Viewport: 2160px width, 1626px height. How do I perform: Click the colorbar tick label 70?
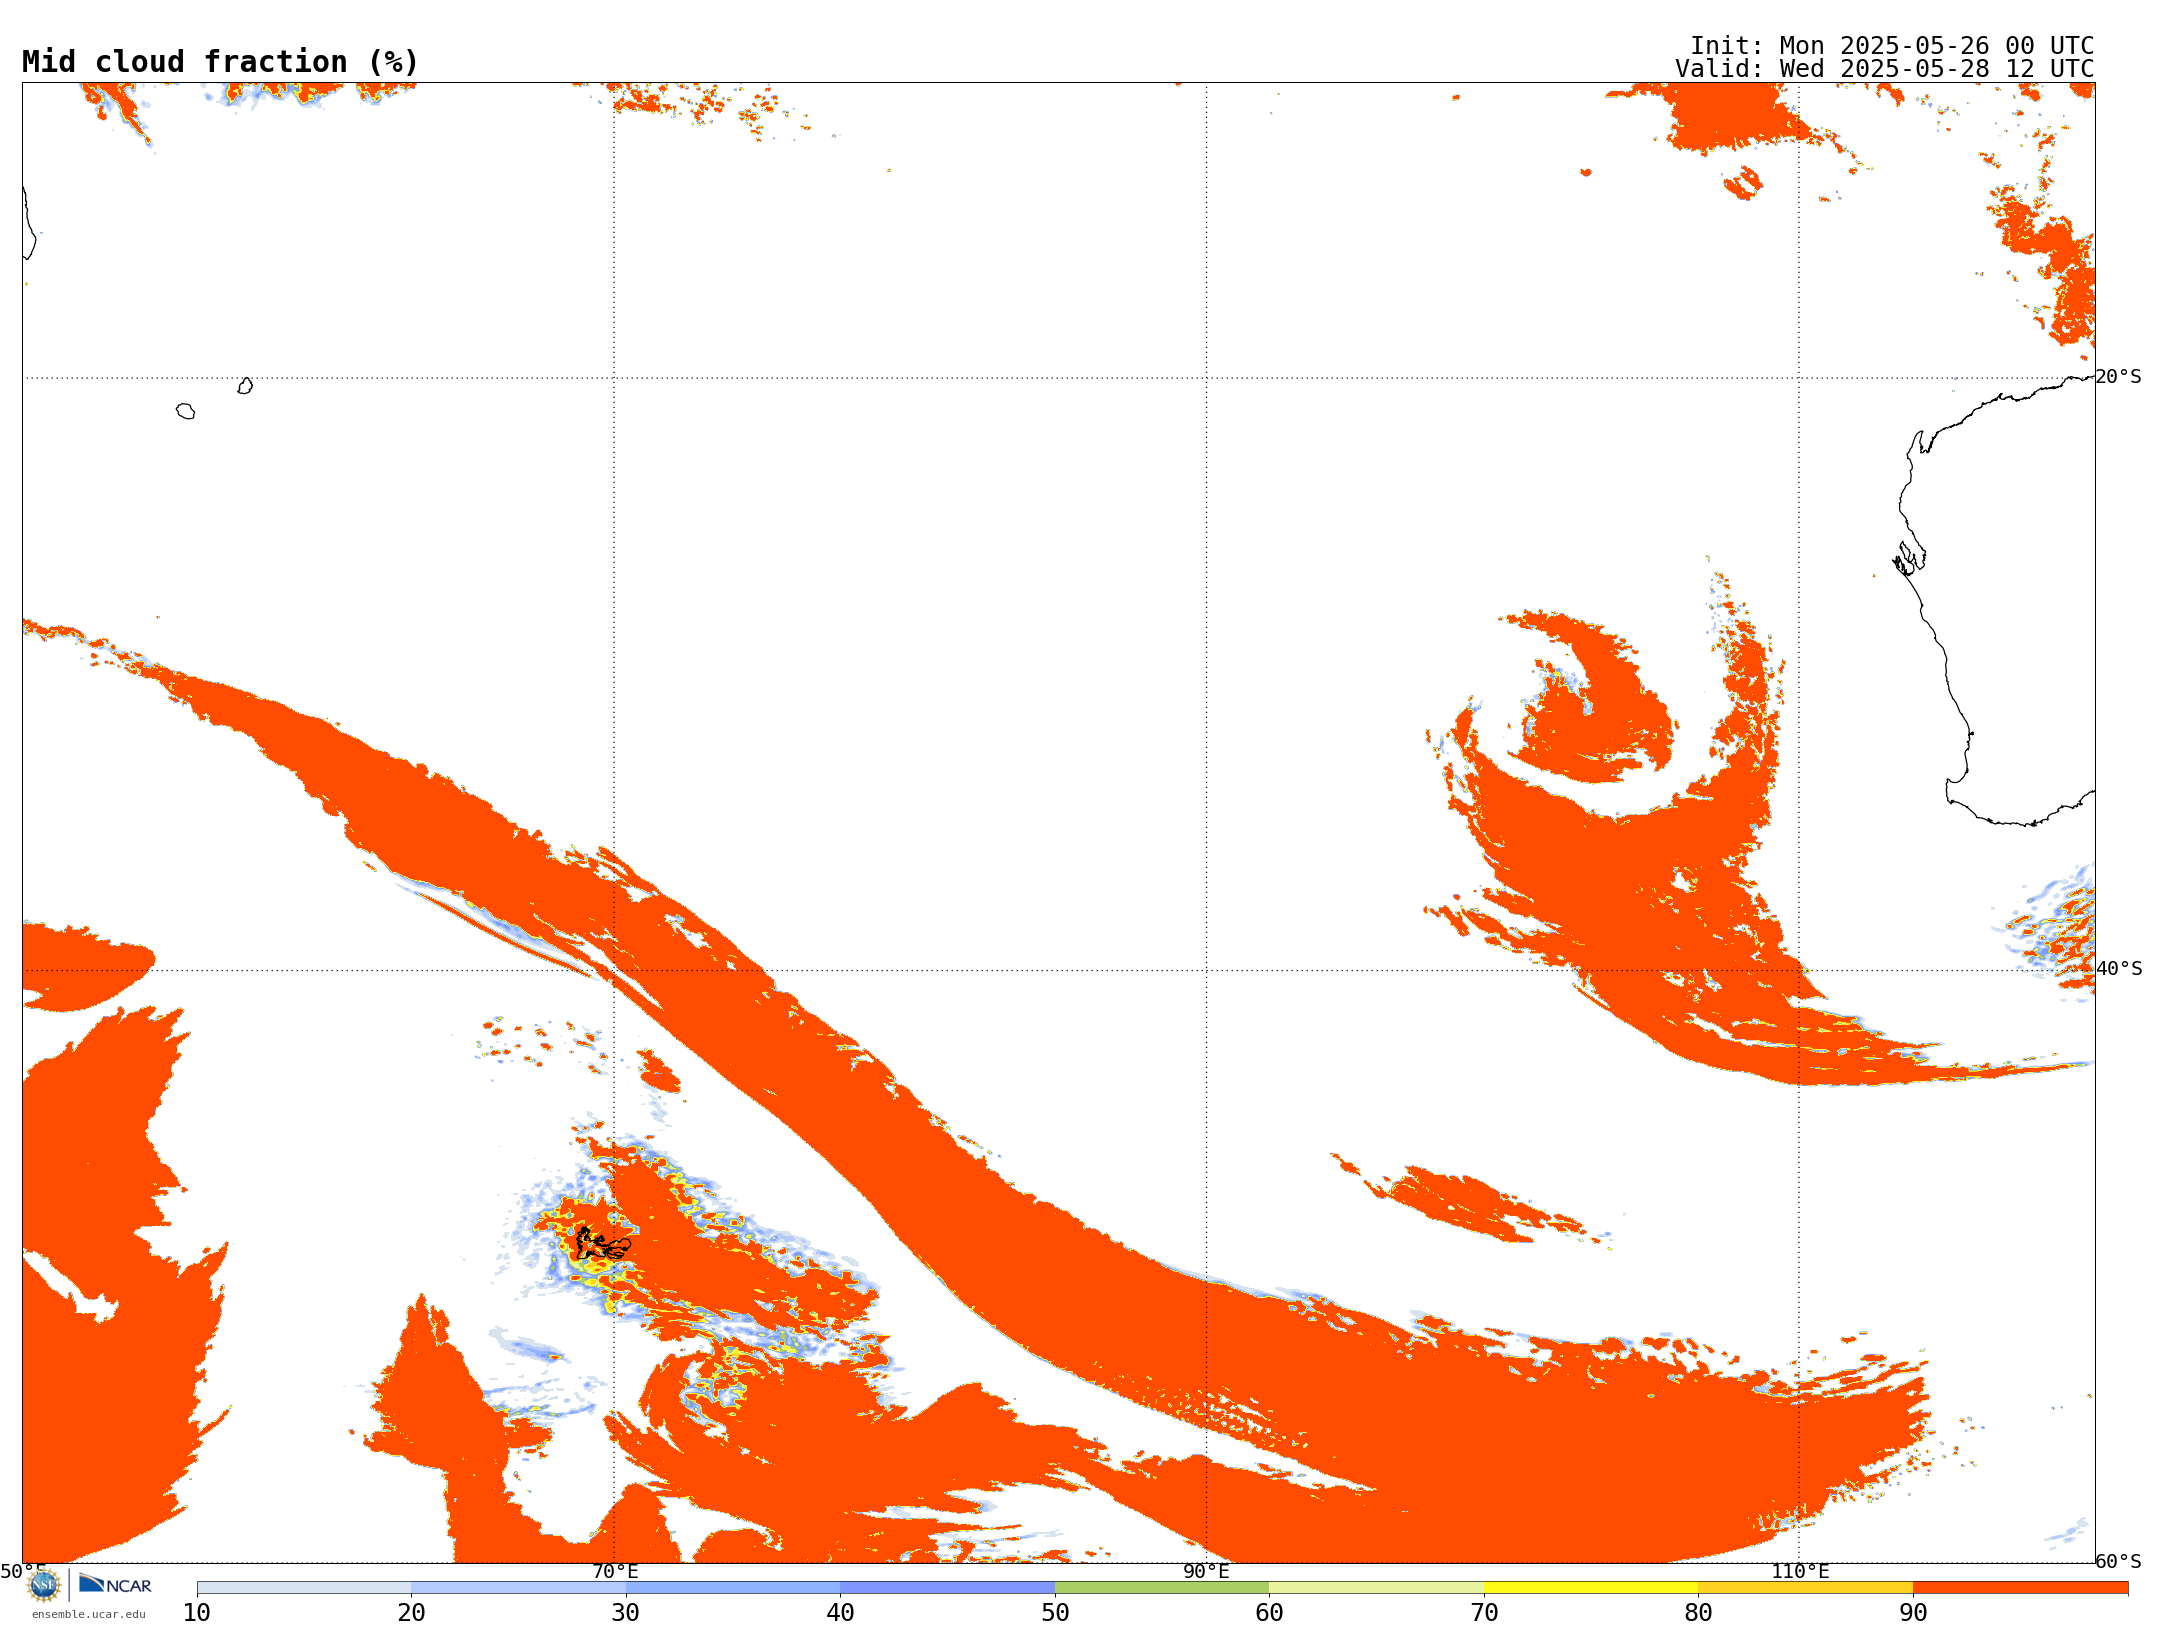(x=1484, y=1613)
